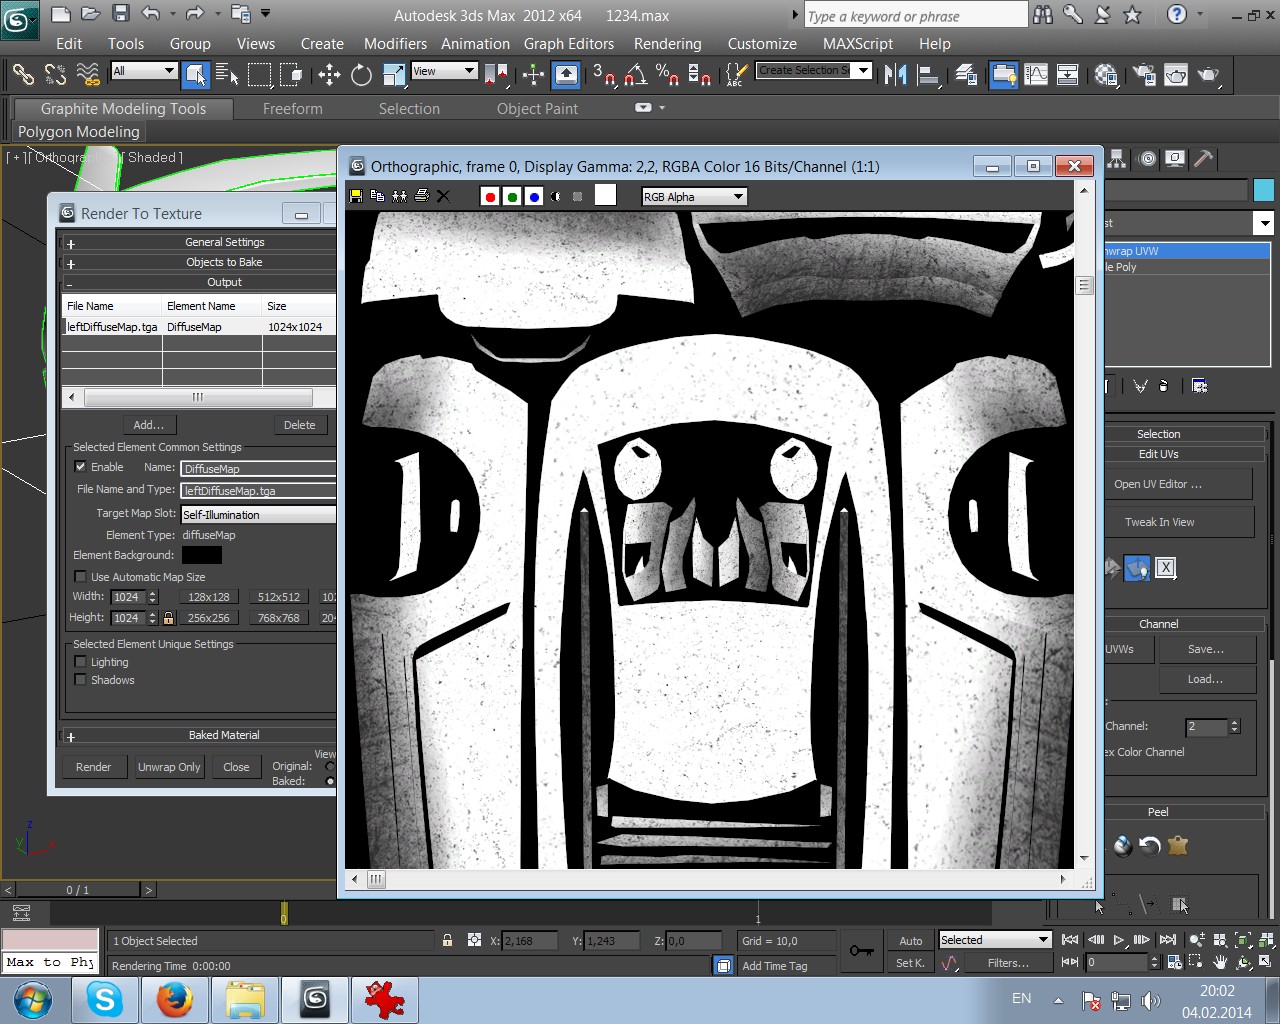Screen dimensions: 1280x1024
Task: Click the Unwrap Only button
Action: (169, 767)
